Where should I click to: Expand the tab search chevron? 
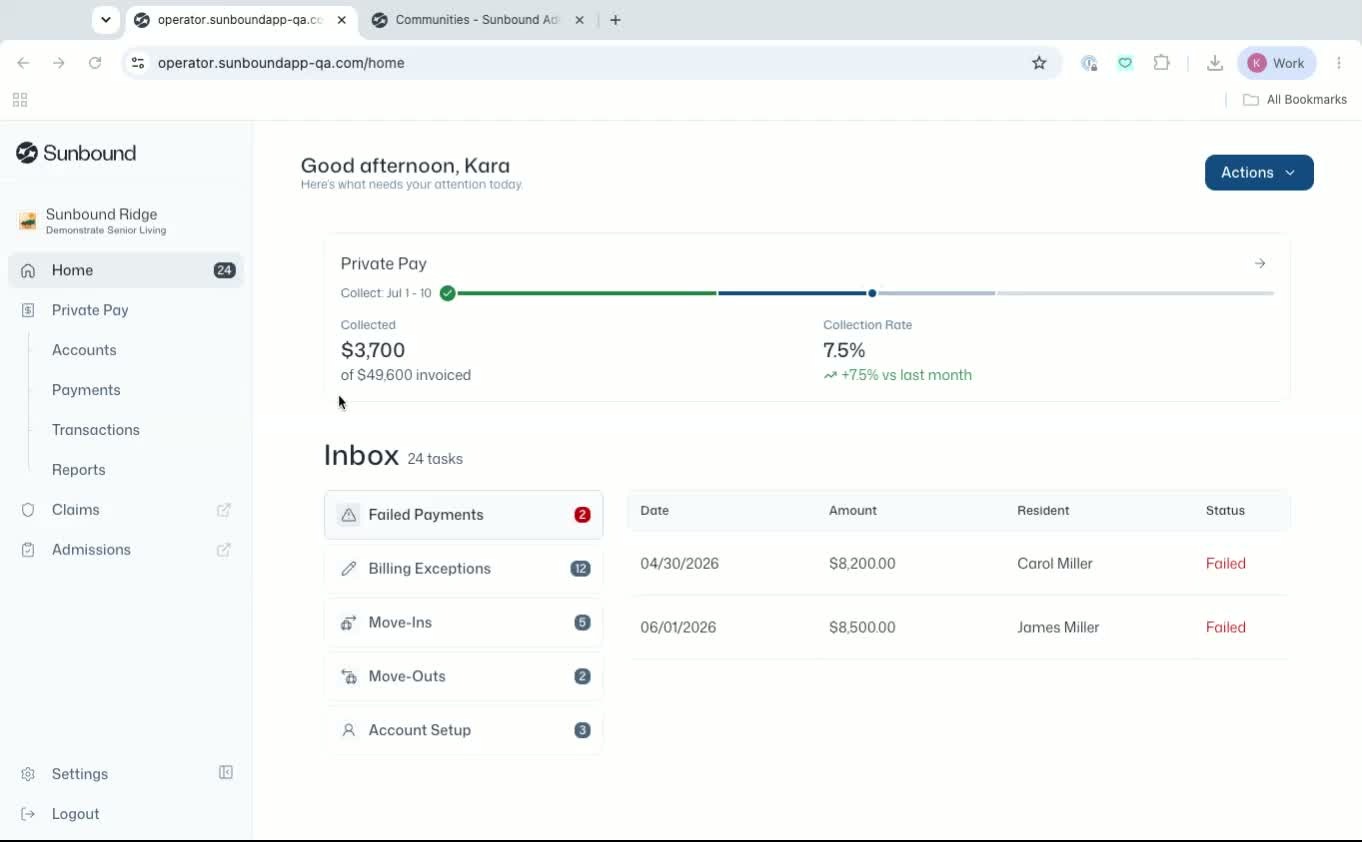pos(106,20)
